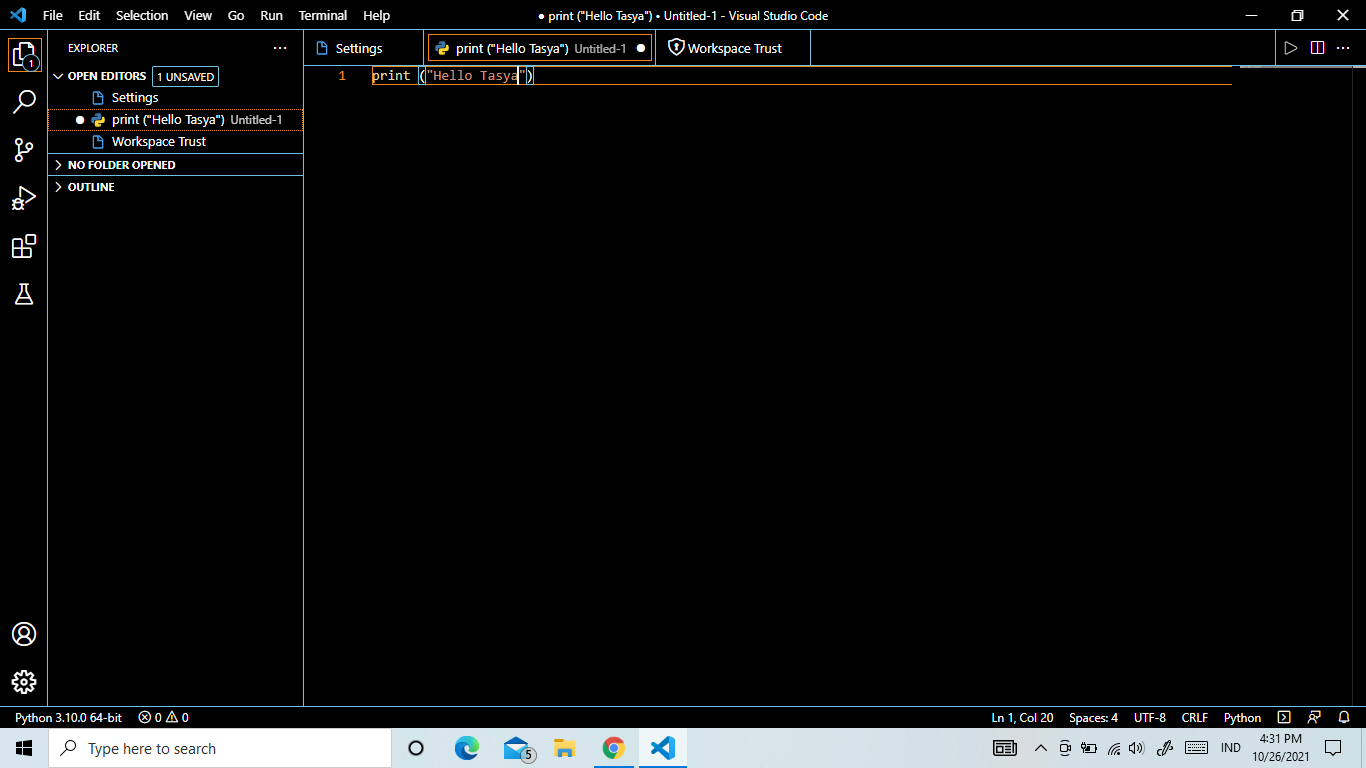Screen dimensions: 1366x768
Task: Select Python language mode in status bar
Action: click(x=1242, y=717)
